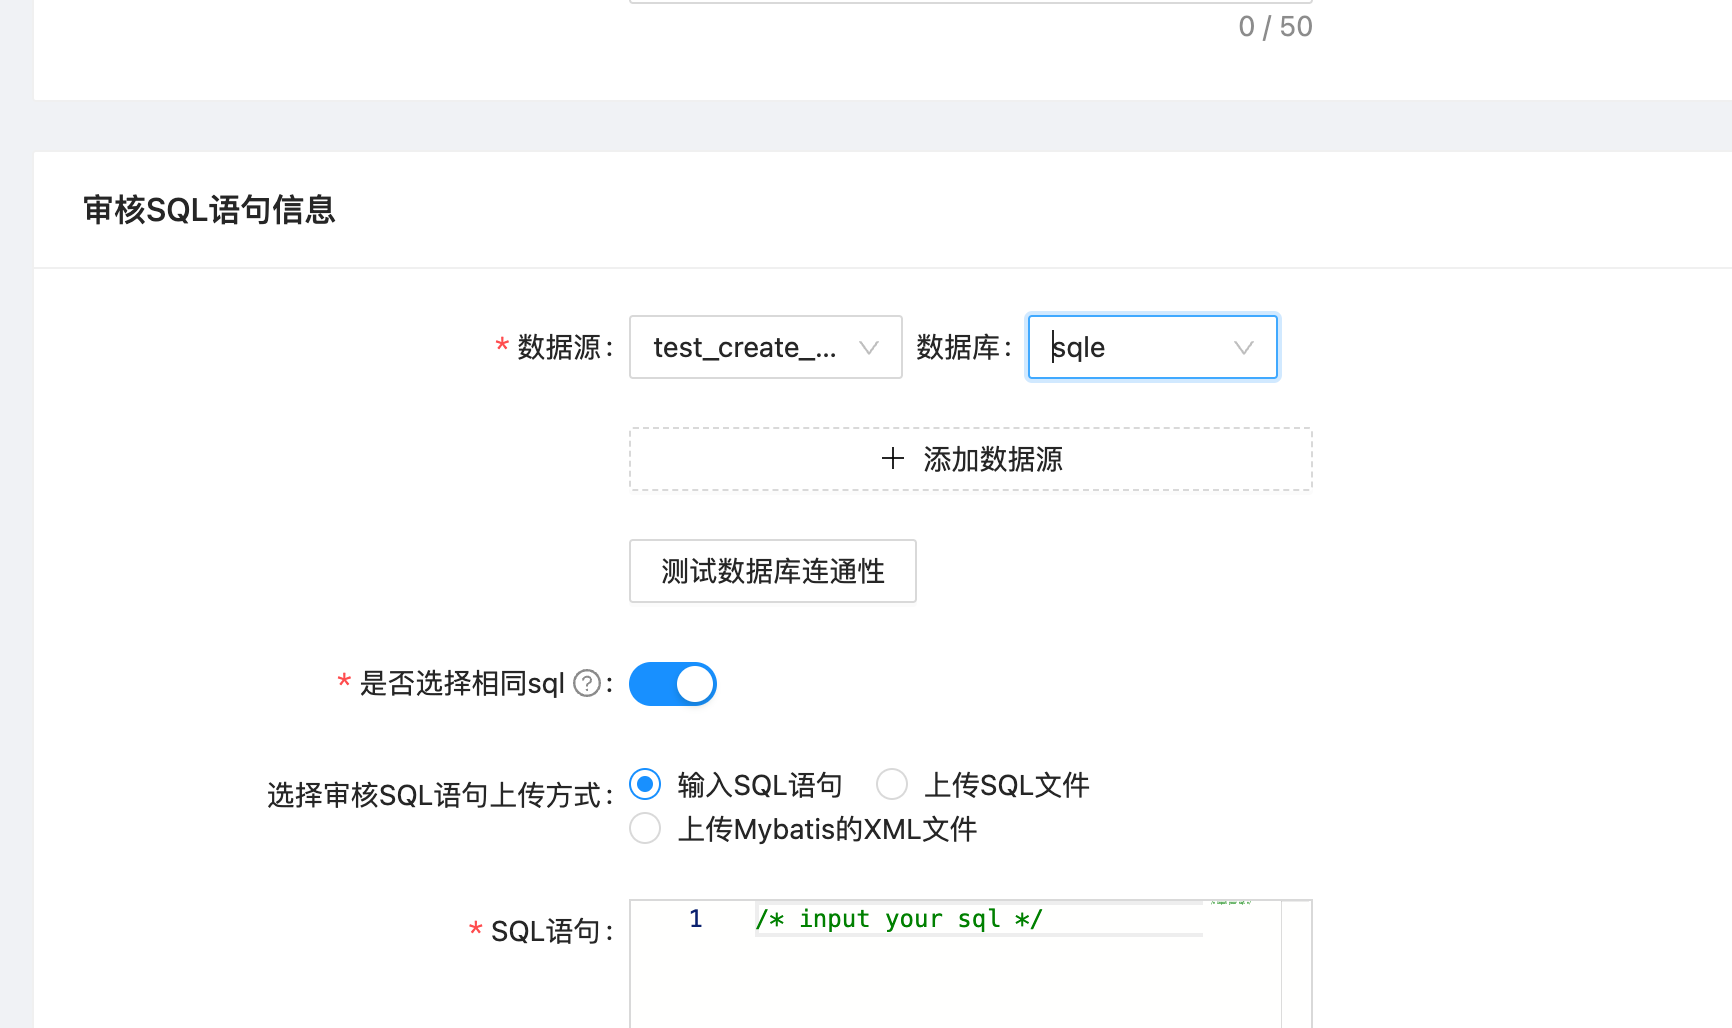Select 输入SQL语句 radio option

tap(645, 785)
